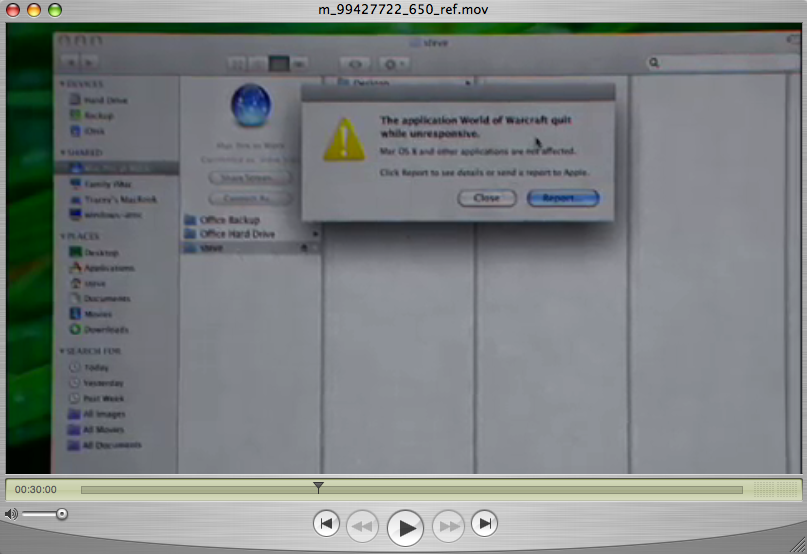Select All Movies under Search For
The width and height of the screenshot is (807, 554).
[x=96, y=429]
